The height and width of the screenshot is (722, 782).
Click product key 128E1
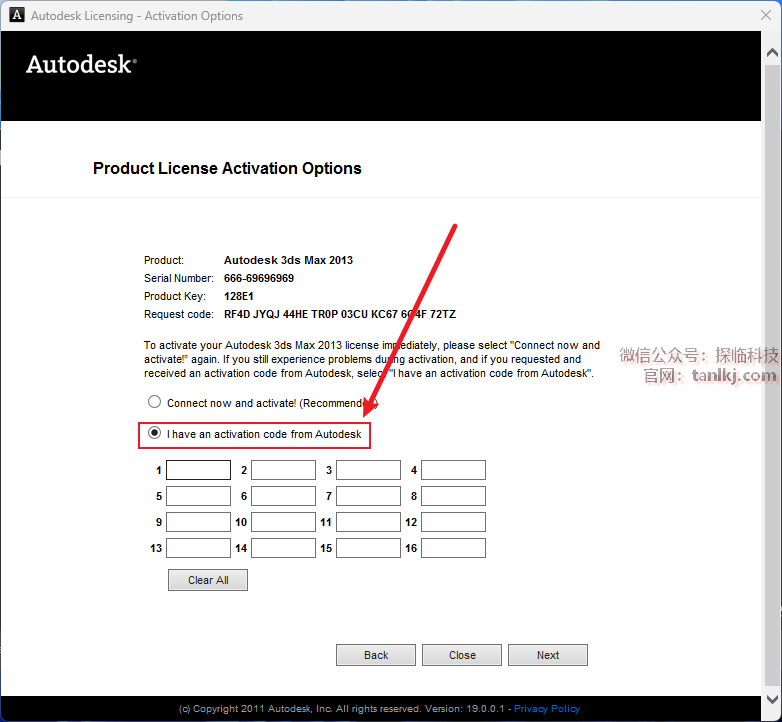click(238, 296)
